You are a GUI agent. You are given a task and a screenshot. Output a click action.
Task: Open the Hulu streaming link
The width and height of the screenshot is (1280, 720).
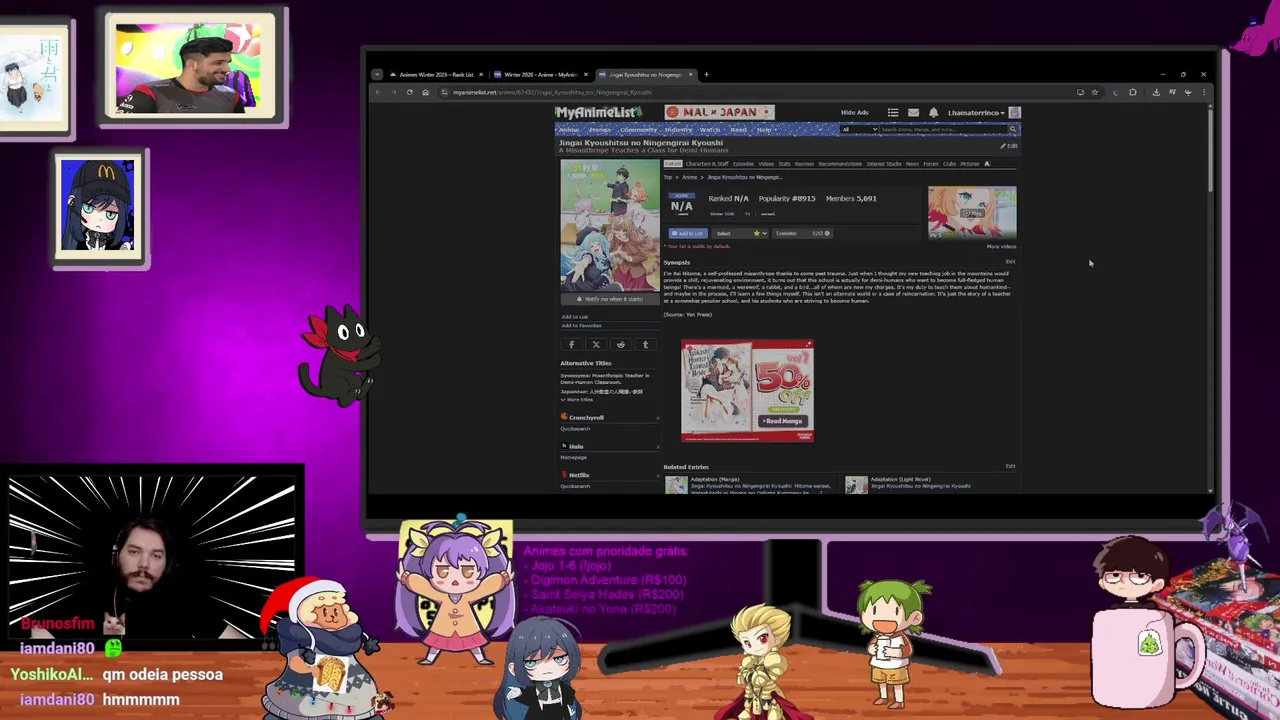(575, 446)
